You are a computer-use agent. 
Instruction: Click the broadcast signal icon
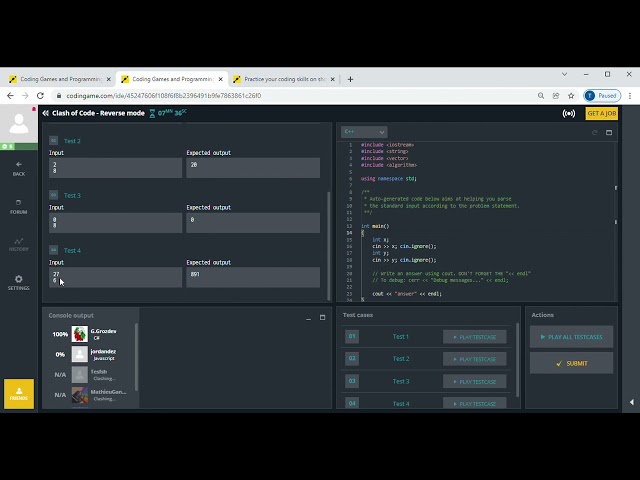tap(569, 113)
